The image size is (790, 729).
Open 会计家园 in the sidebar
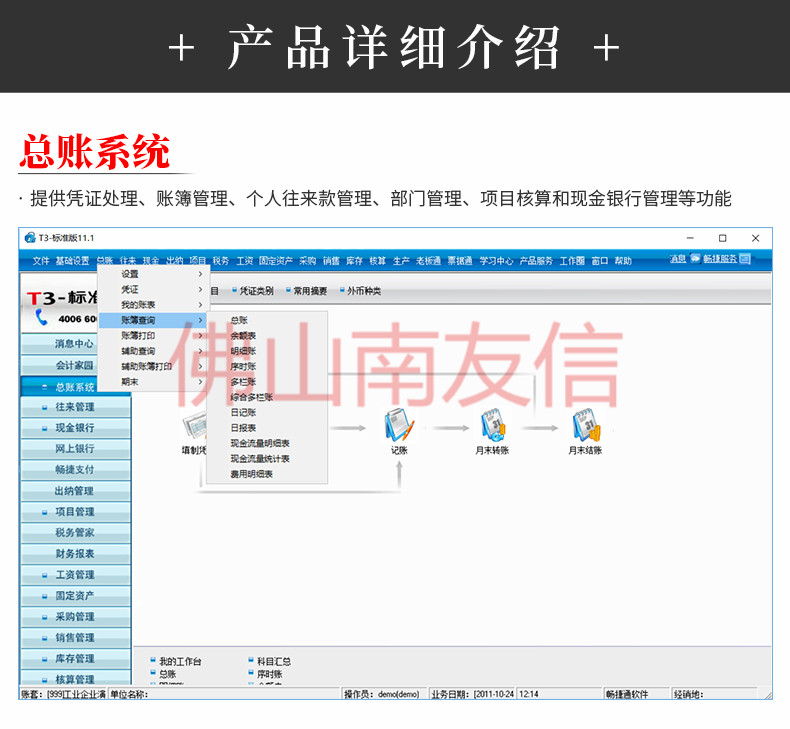(60, 365)
